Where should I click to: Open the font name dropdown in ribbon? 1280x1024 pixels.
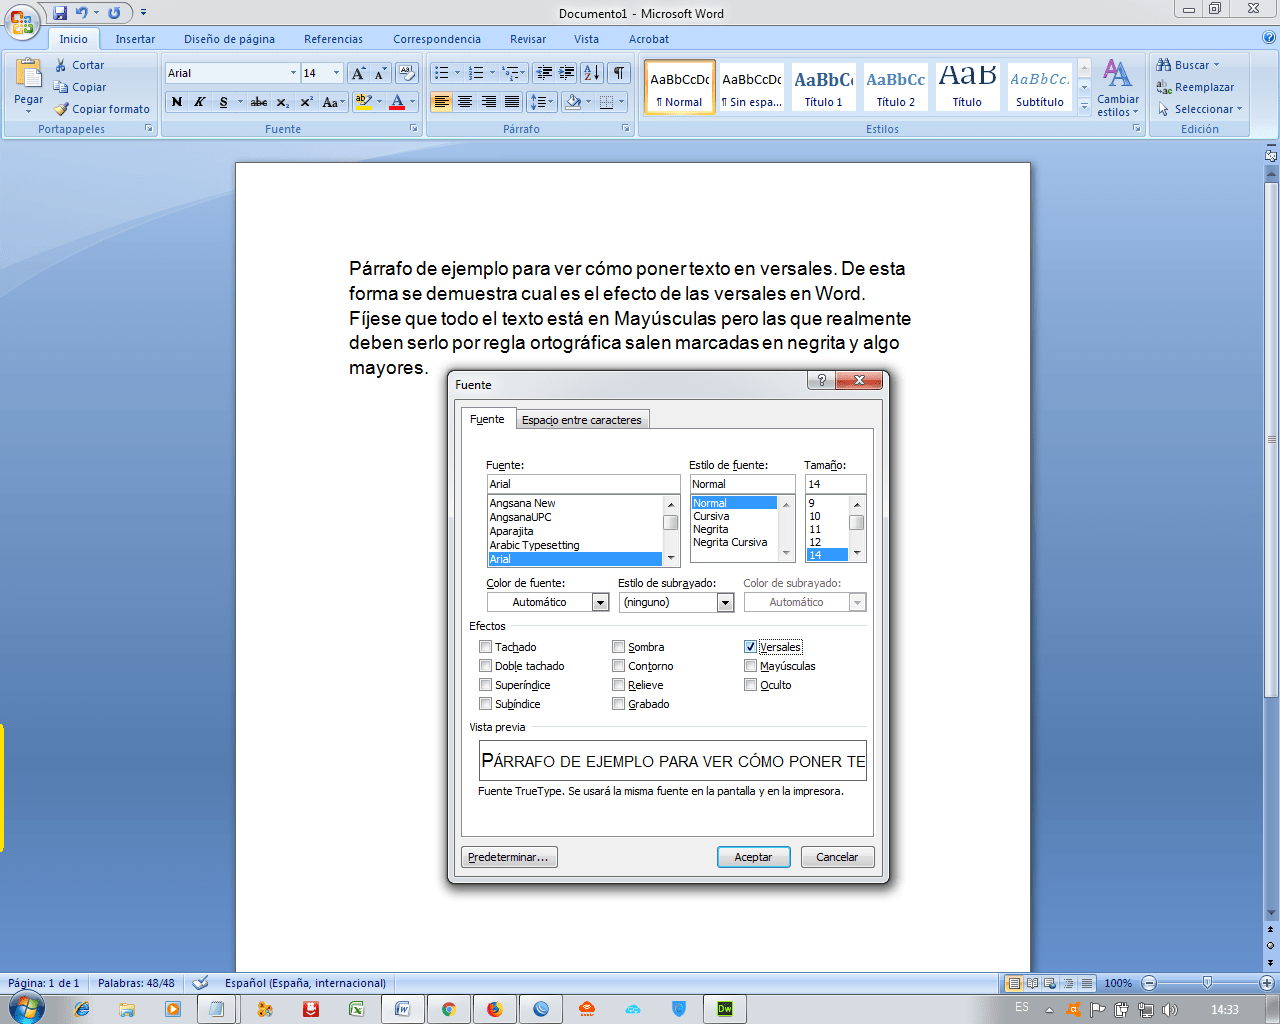pos(293,73)
